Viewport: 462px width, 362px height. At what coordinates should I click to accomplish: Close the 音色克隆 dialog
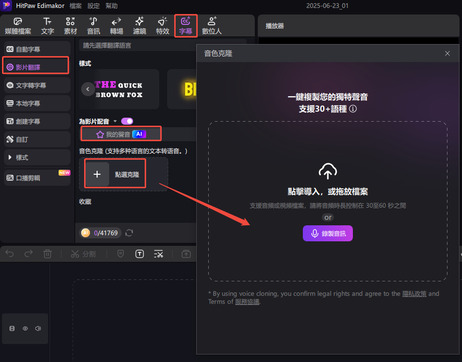pyautogui.click(x=447, y=53)
